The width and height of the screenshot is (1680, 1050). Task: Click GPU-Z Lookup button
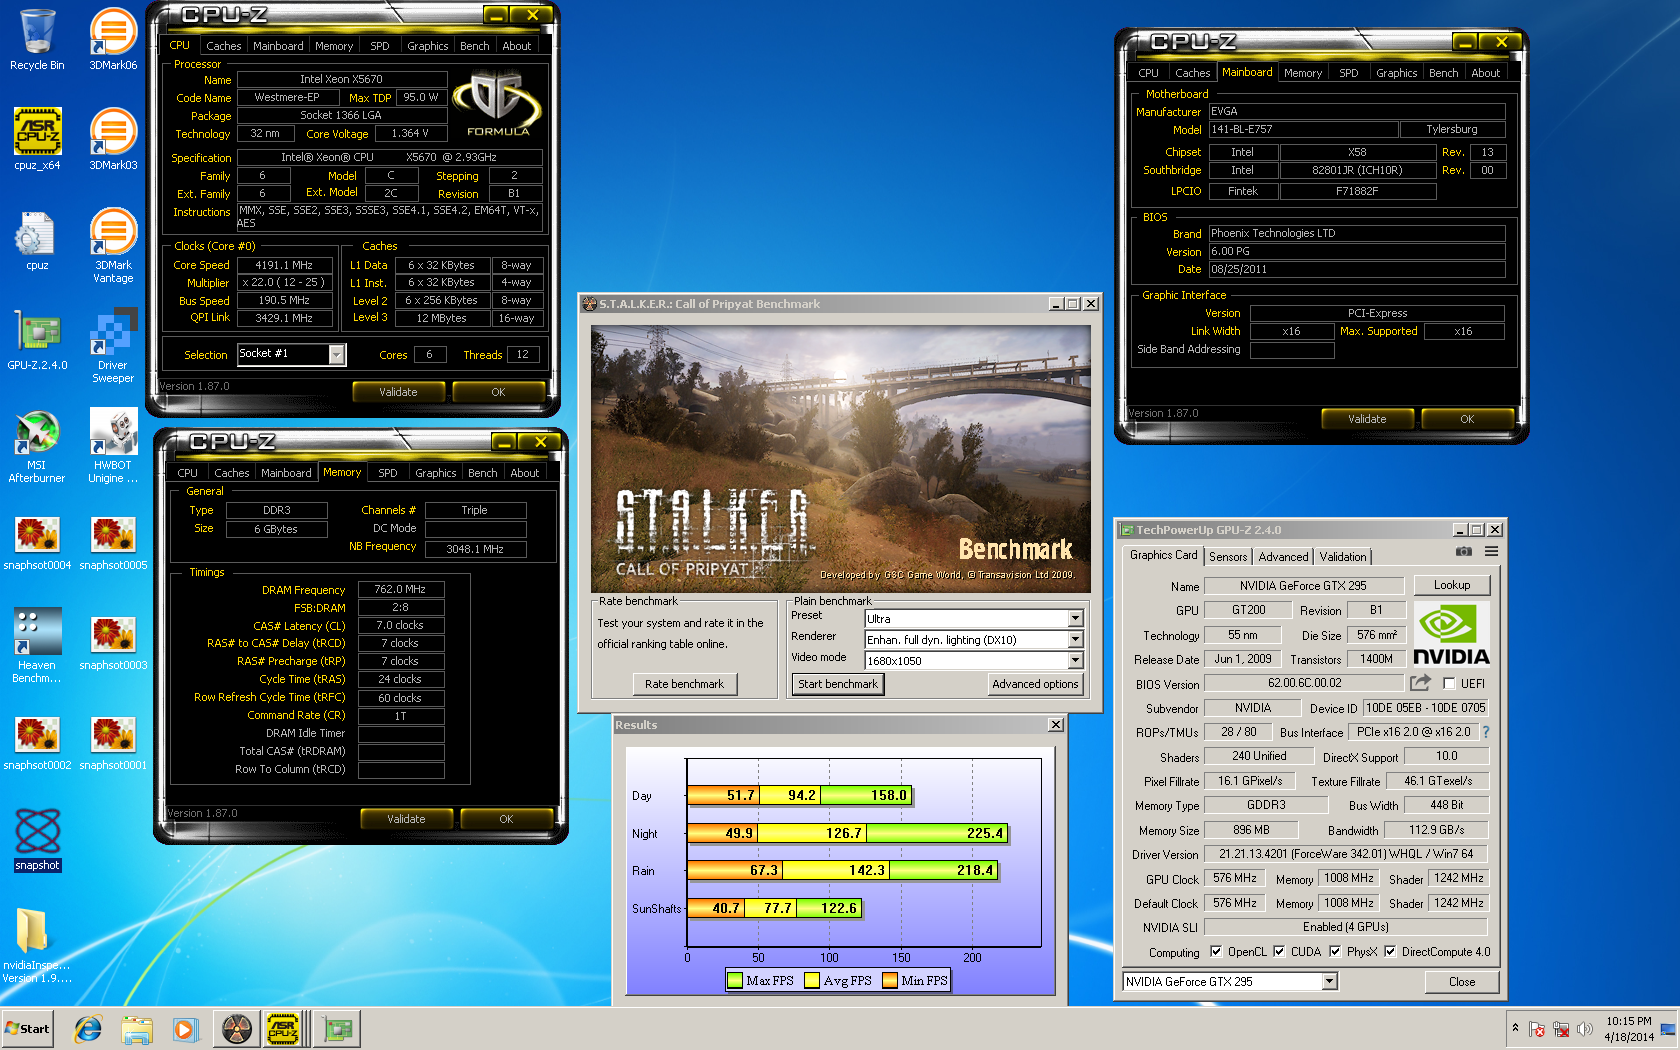[x=1452, y=585]
